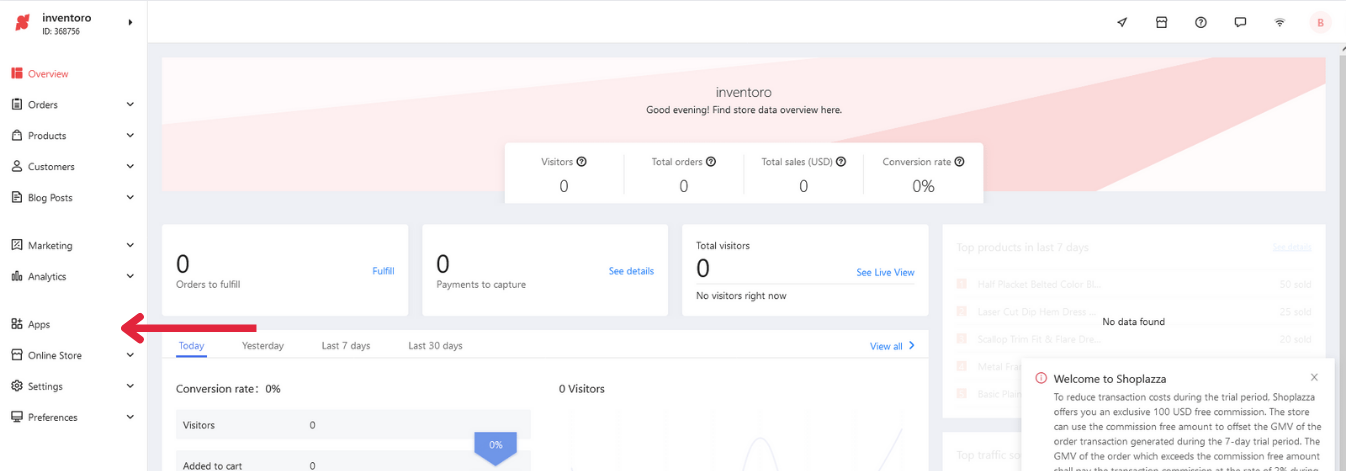Click the wifi signal icon in the header
Viewport: 1346px width, 471px height.
[x=1279, y=22]
